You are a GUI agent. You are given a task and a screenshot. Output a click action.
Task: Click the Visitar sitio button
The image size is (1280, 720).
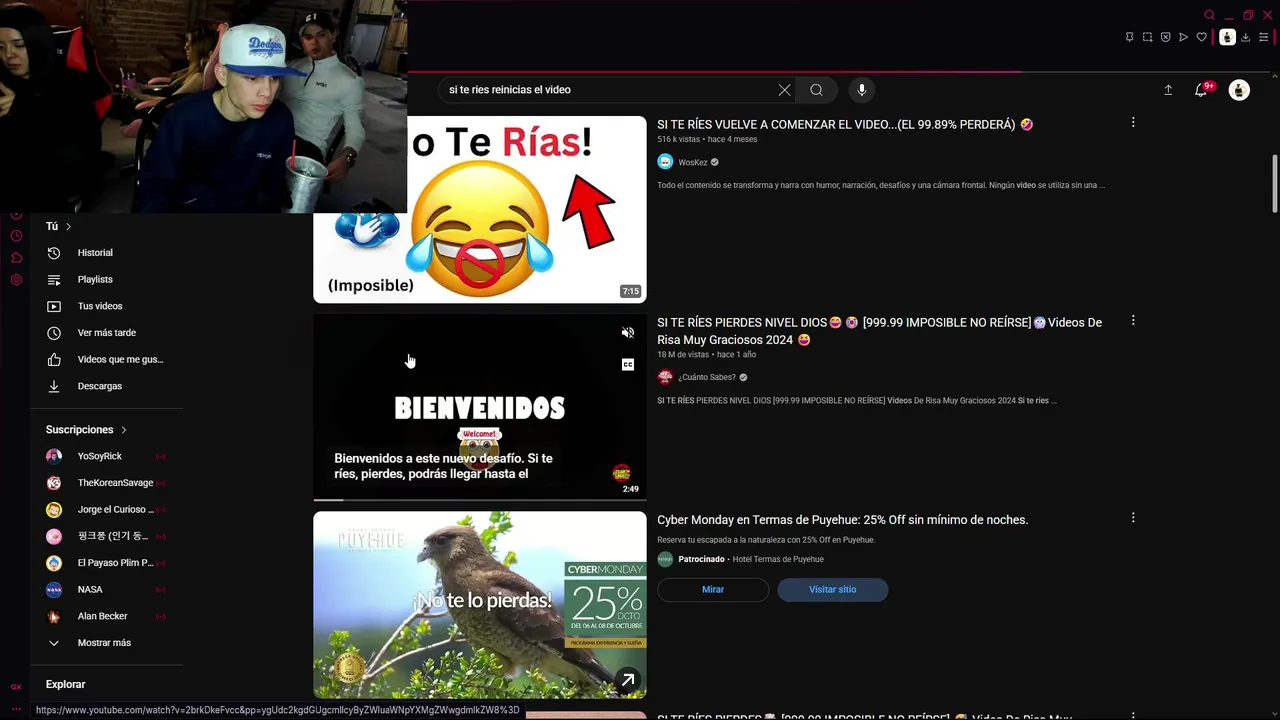832,590
